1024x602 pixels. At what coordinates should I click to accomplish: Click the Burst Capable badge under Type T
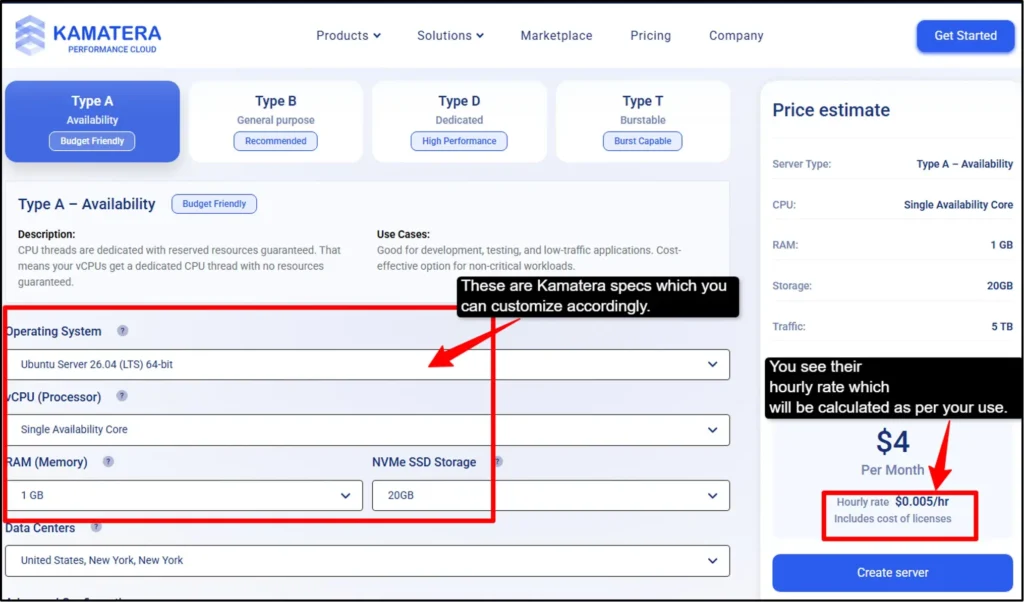[x=643, y=141]
